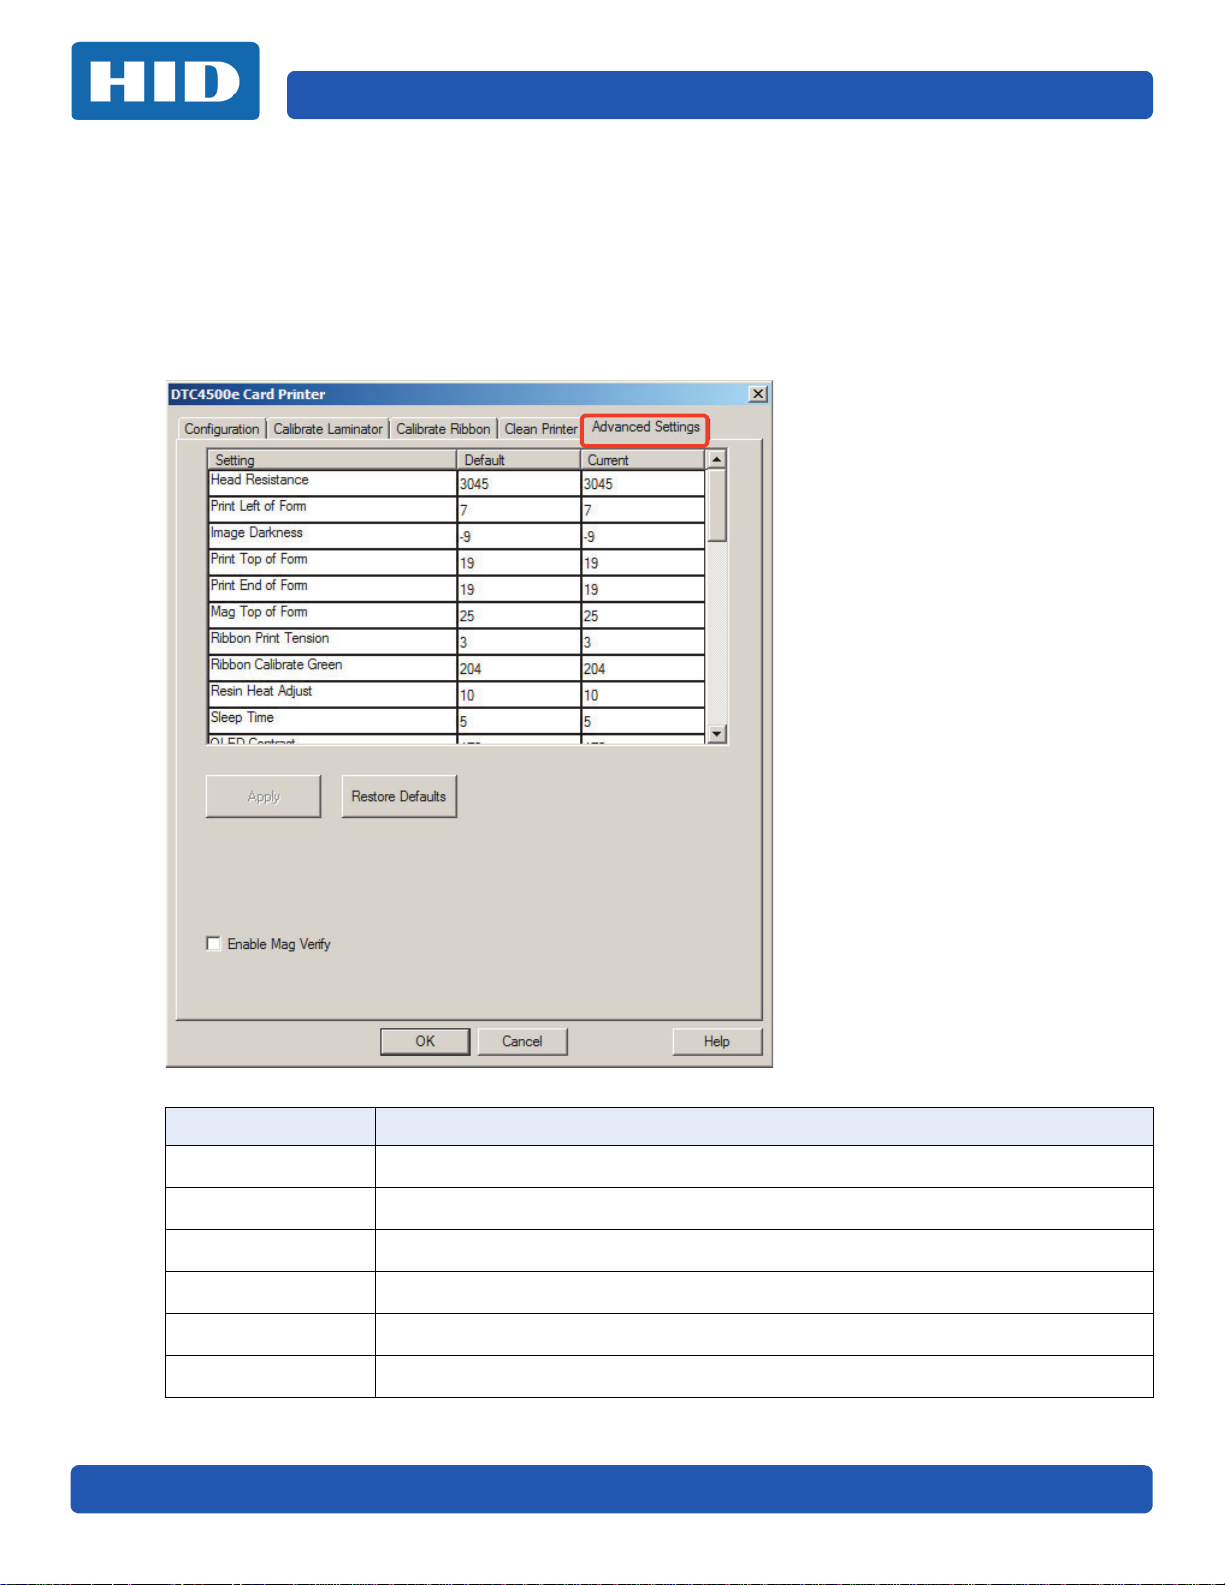The width and height of the screenshot is (1225, 1585).
Task: Select the Calibrate Ribbon tab
Action: click(443, 429)
